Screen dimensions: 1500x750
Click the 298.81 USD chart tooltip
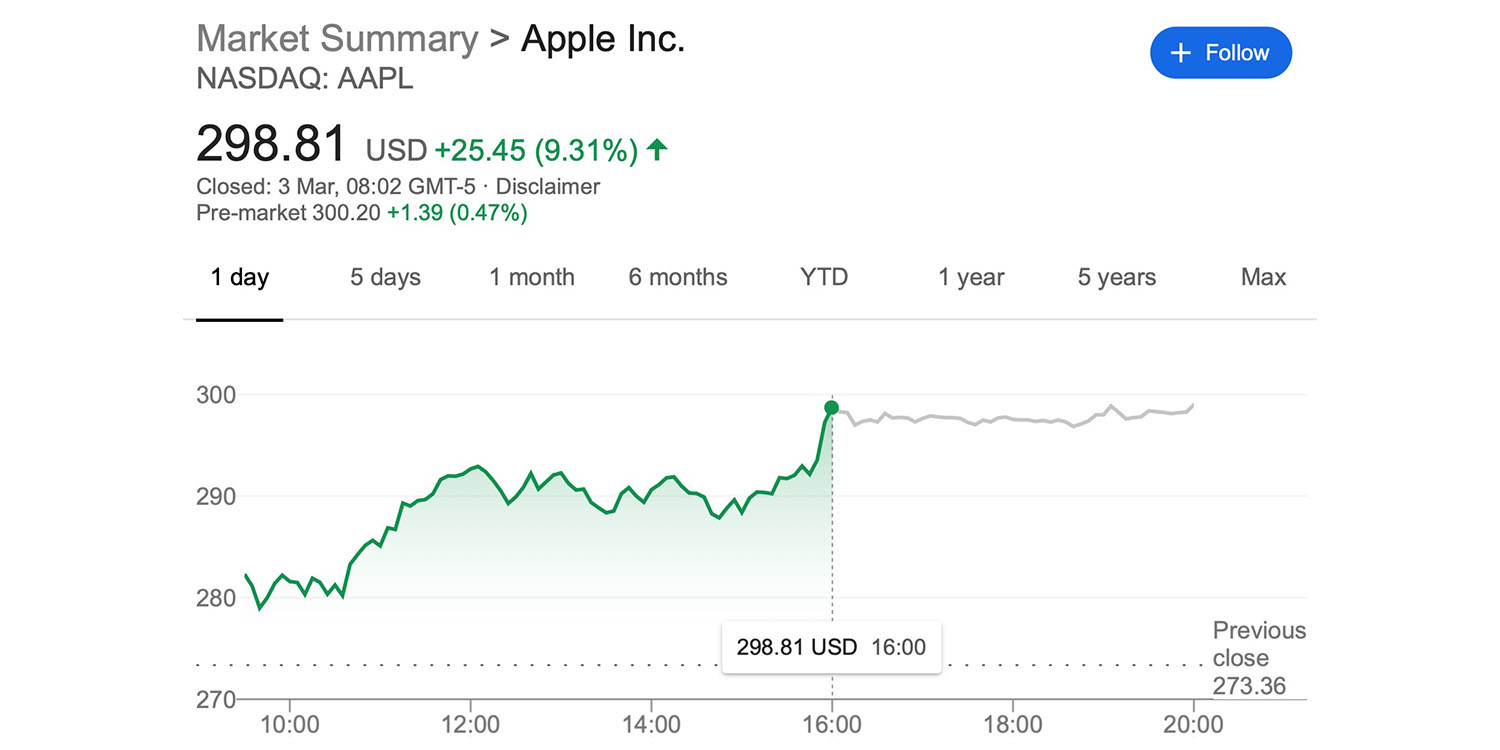coord(831,647)
